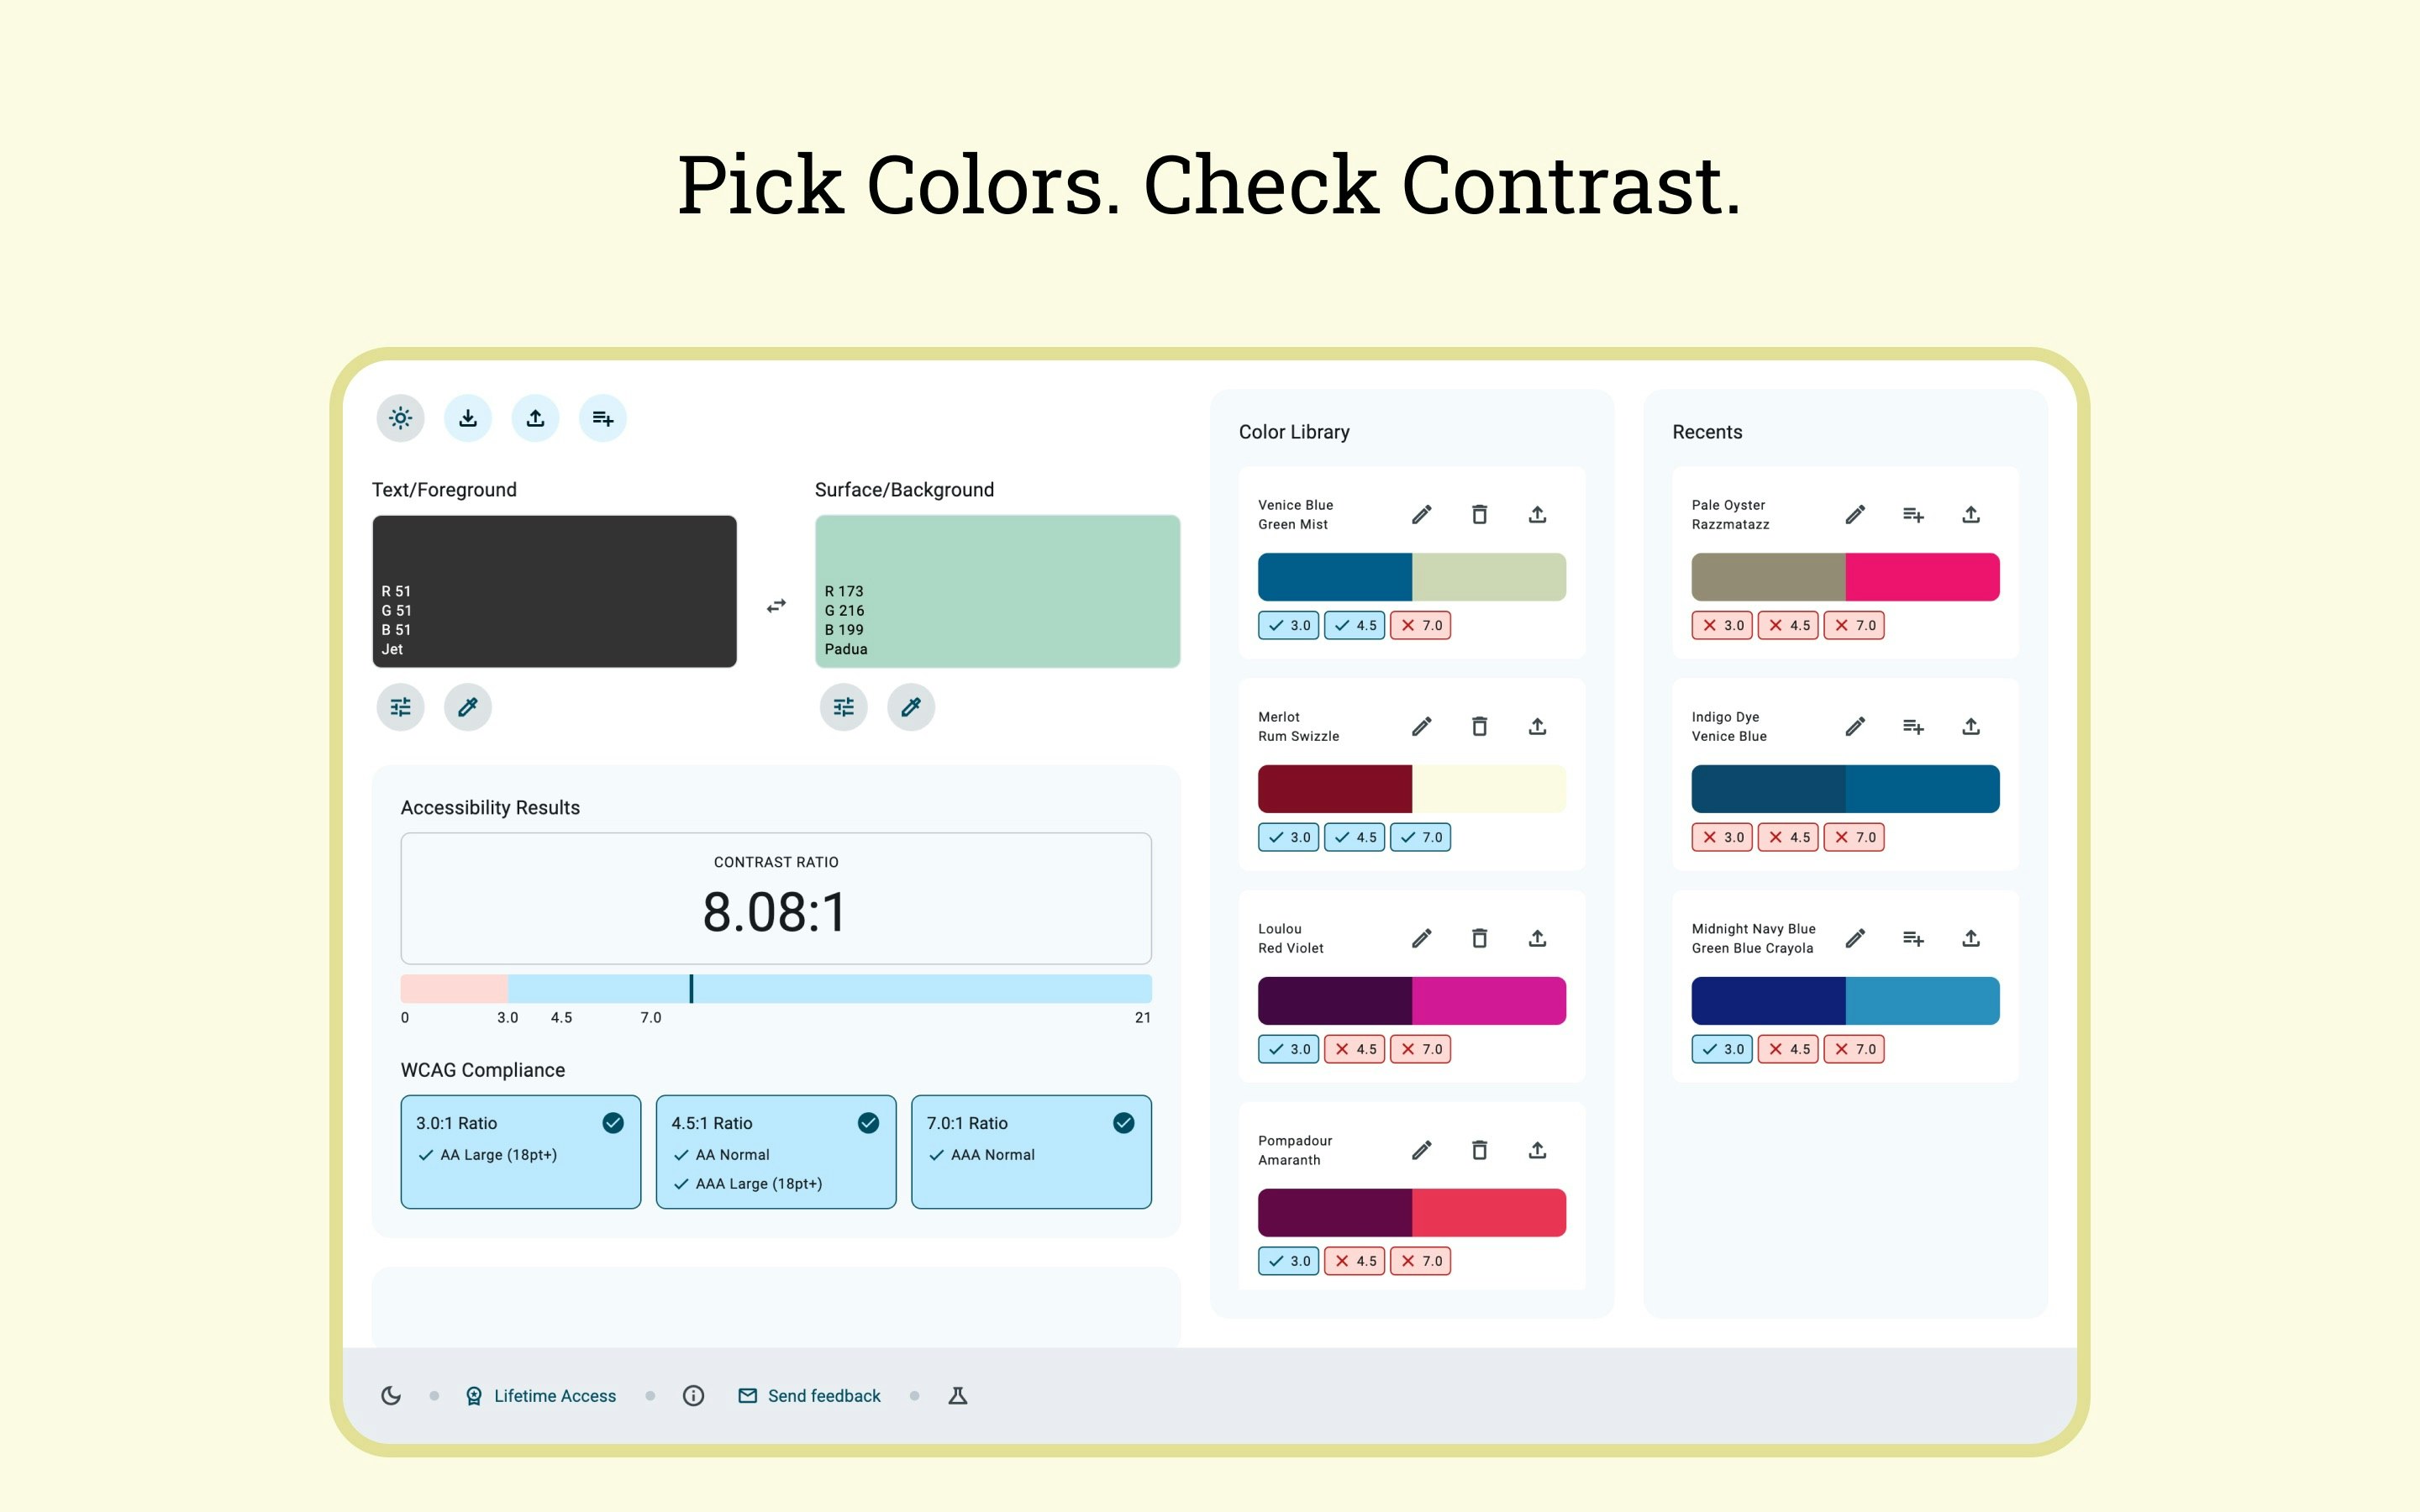The width and height of the screenshot is (2420, 1512).
Task: Export the Midnight Navy Blue Green Blue Crayola pair
Action: (x=1970, y=938)
